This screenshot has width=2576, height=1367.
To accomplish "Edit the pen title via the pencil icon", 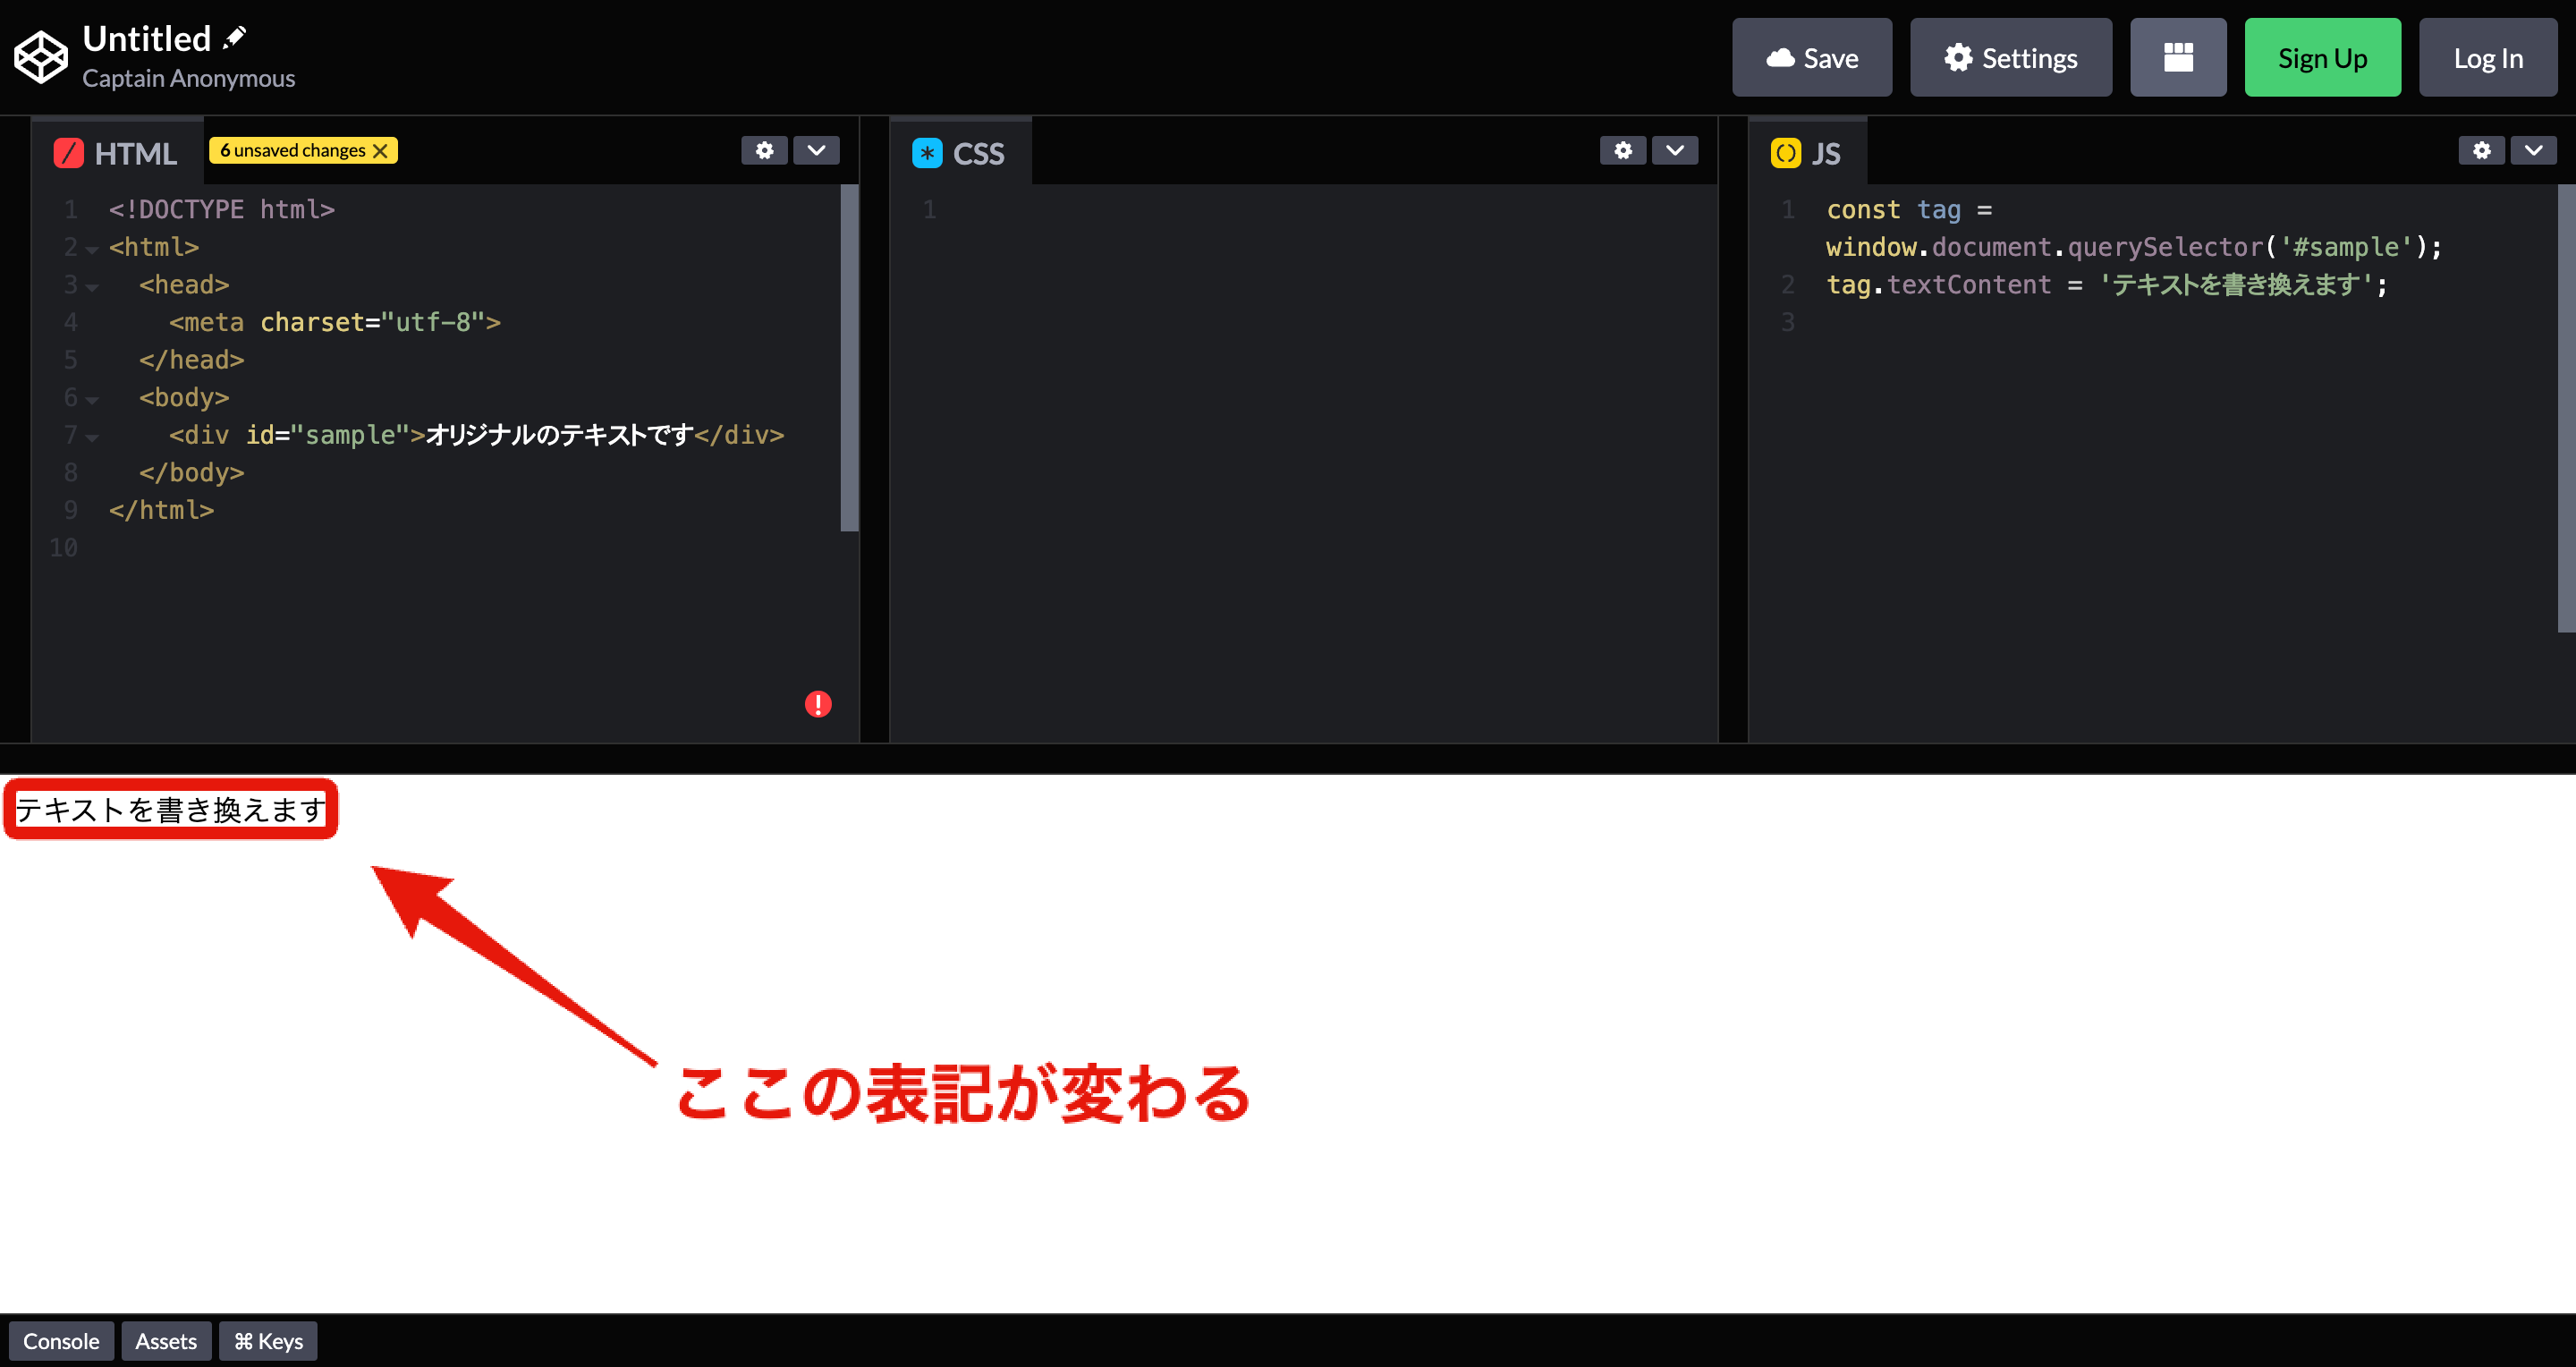I will click(234, 36).
